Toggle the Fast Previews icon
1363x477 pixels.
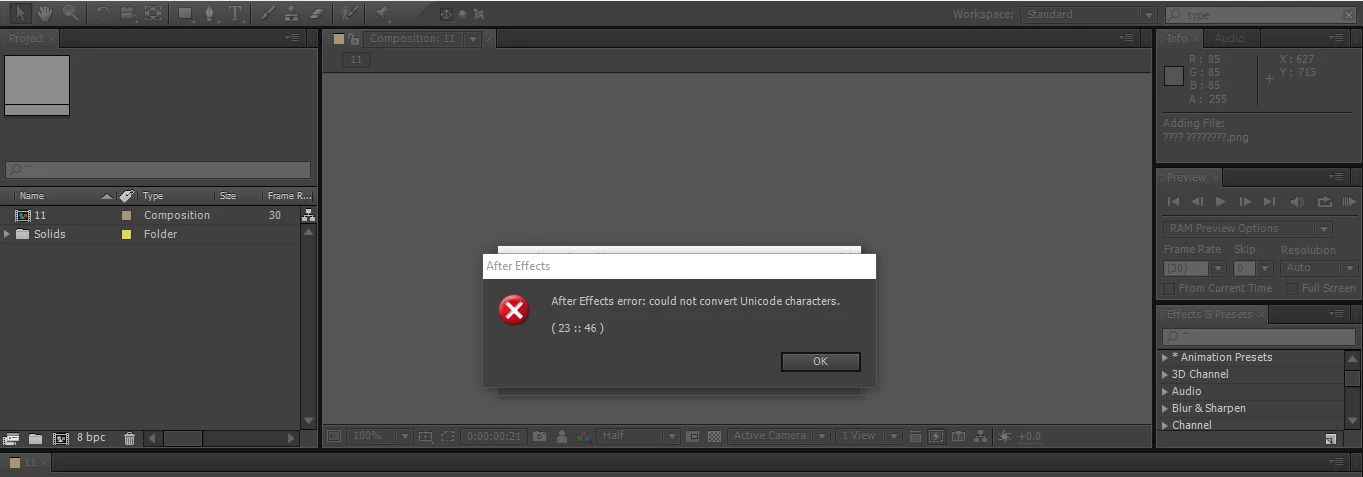(x=937, y=436)
